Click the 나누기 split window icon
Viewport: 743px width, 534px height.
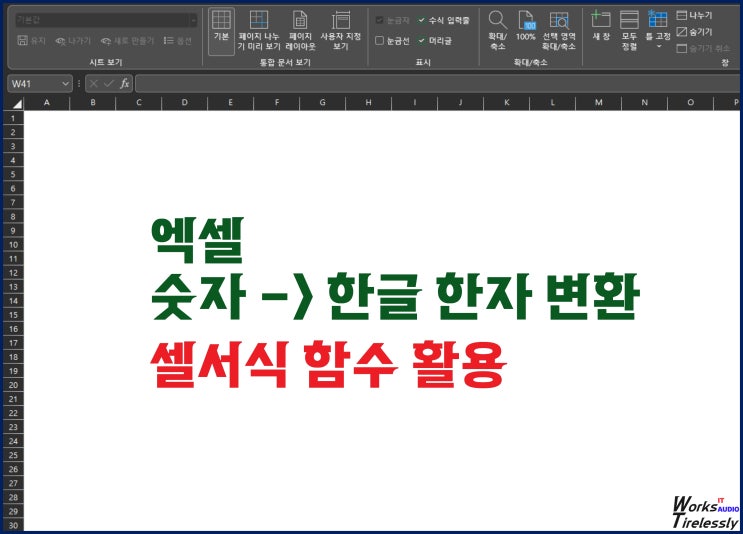click(x=681, y=15)
